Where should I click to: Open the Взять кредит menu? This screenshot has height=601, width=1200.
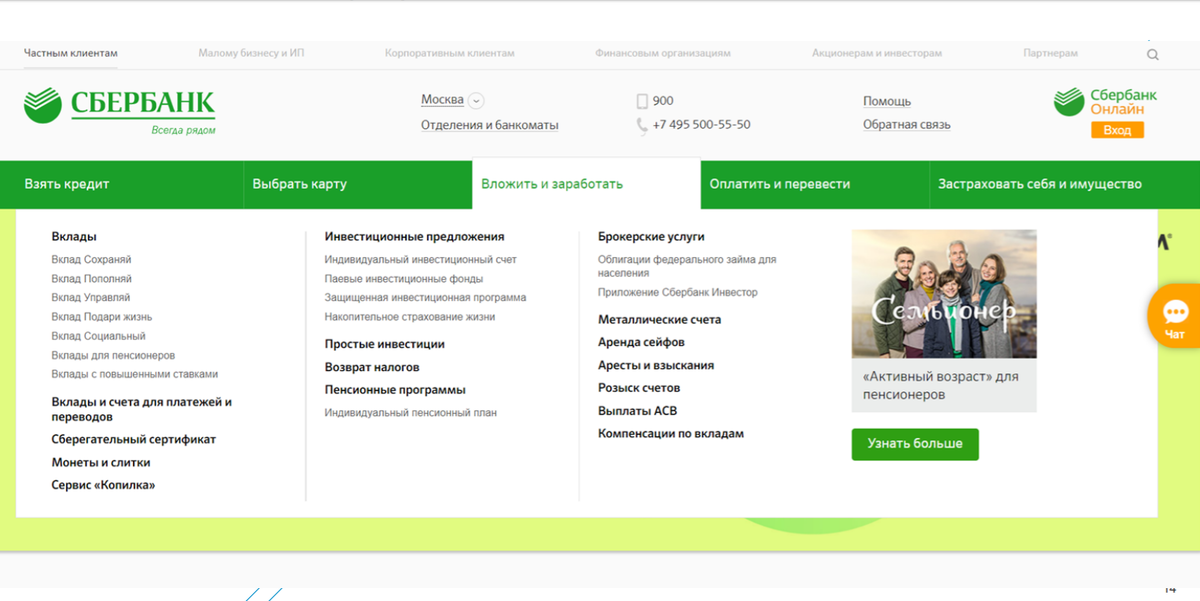(x=122, y=184)
